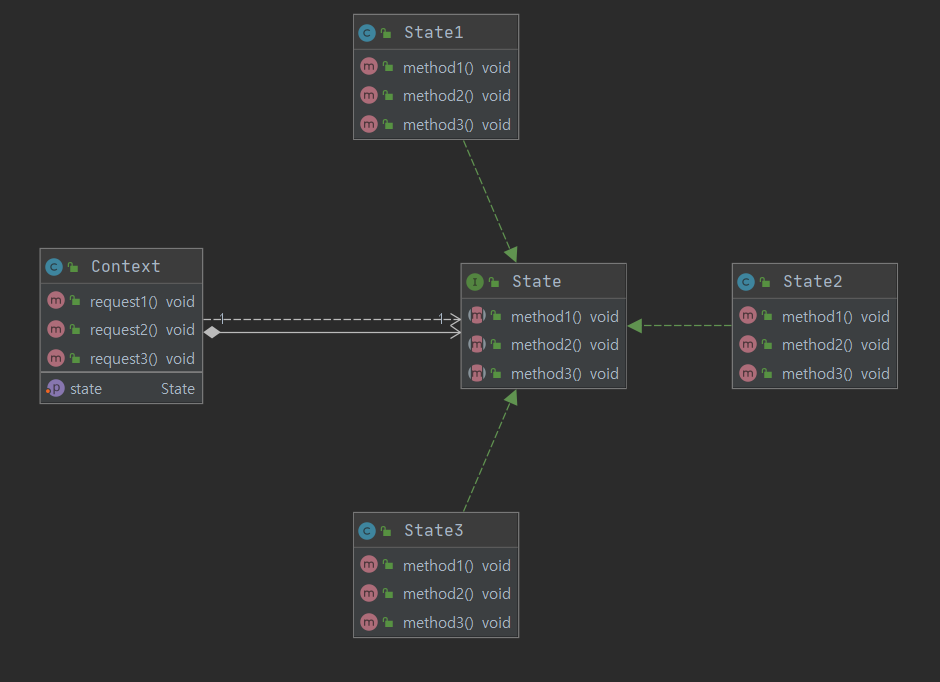The image size is (940, 682).
Task: Click the green interface icon on State
Action: 474,282
